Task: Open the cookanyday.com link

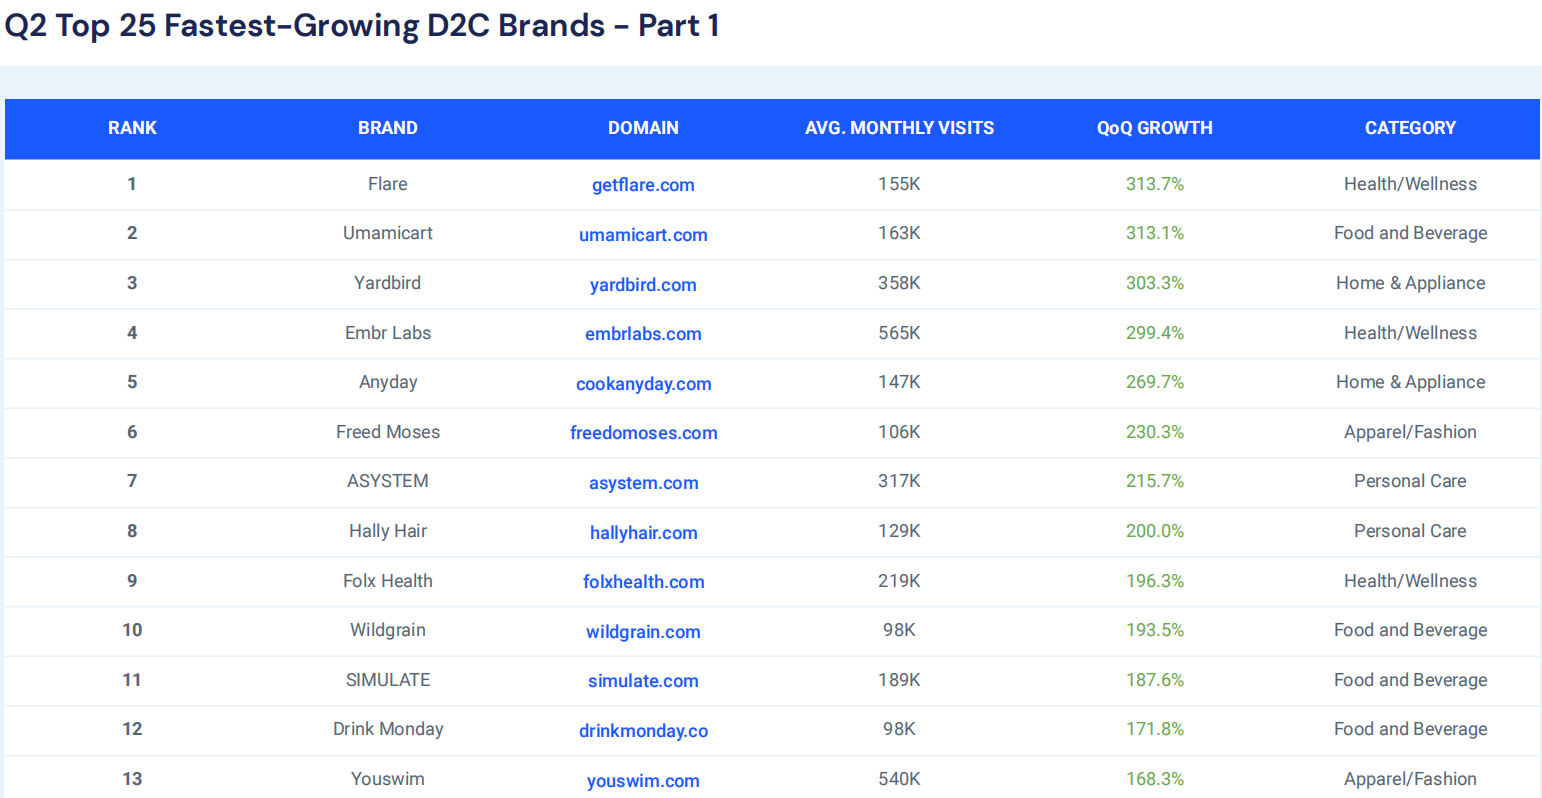Action: (643, 384)
